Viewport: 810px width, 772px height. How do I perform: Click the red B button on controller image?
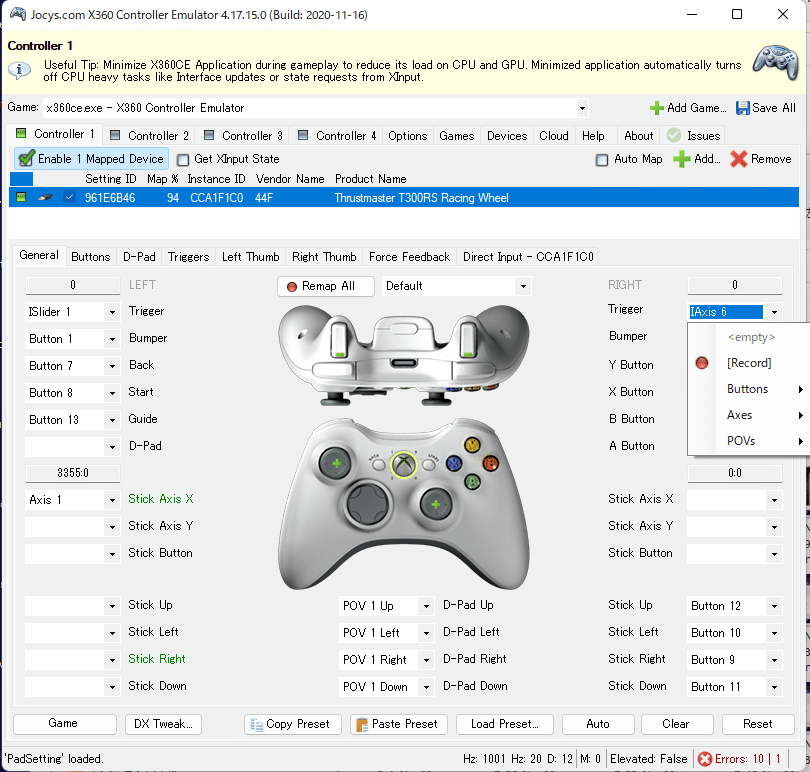click(490, 463)
